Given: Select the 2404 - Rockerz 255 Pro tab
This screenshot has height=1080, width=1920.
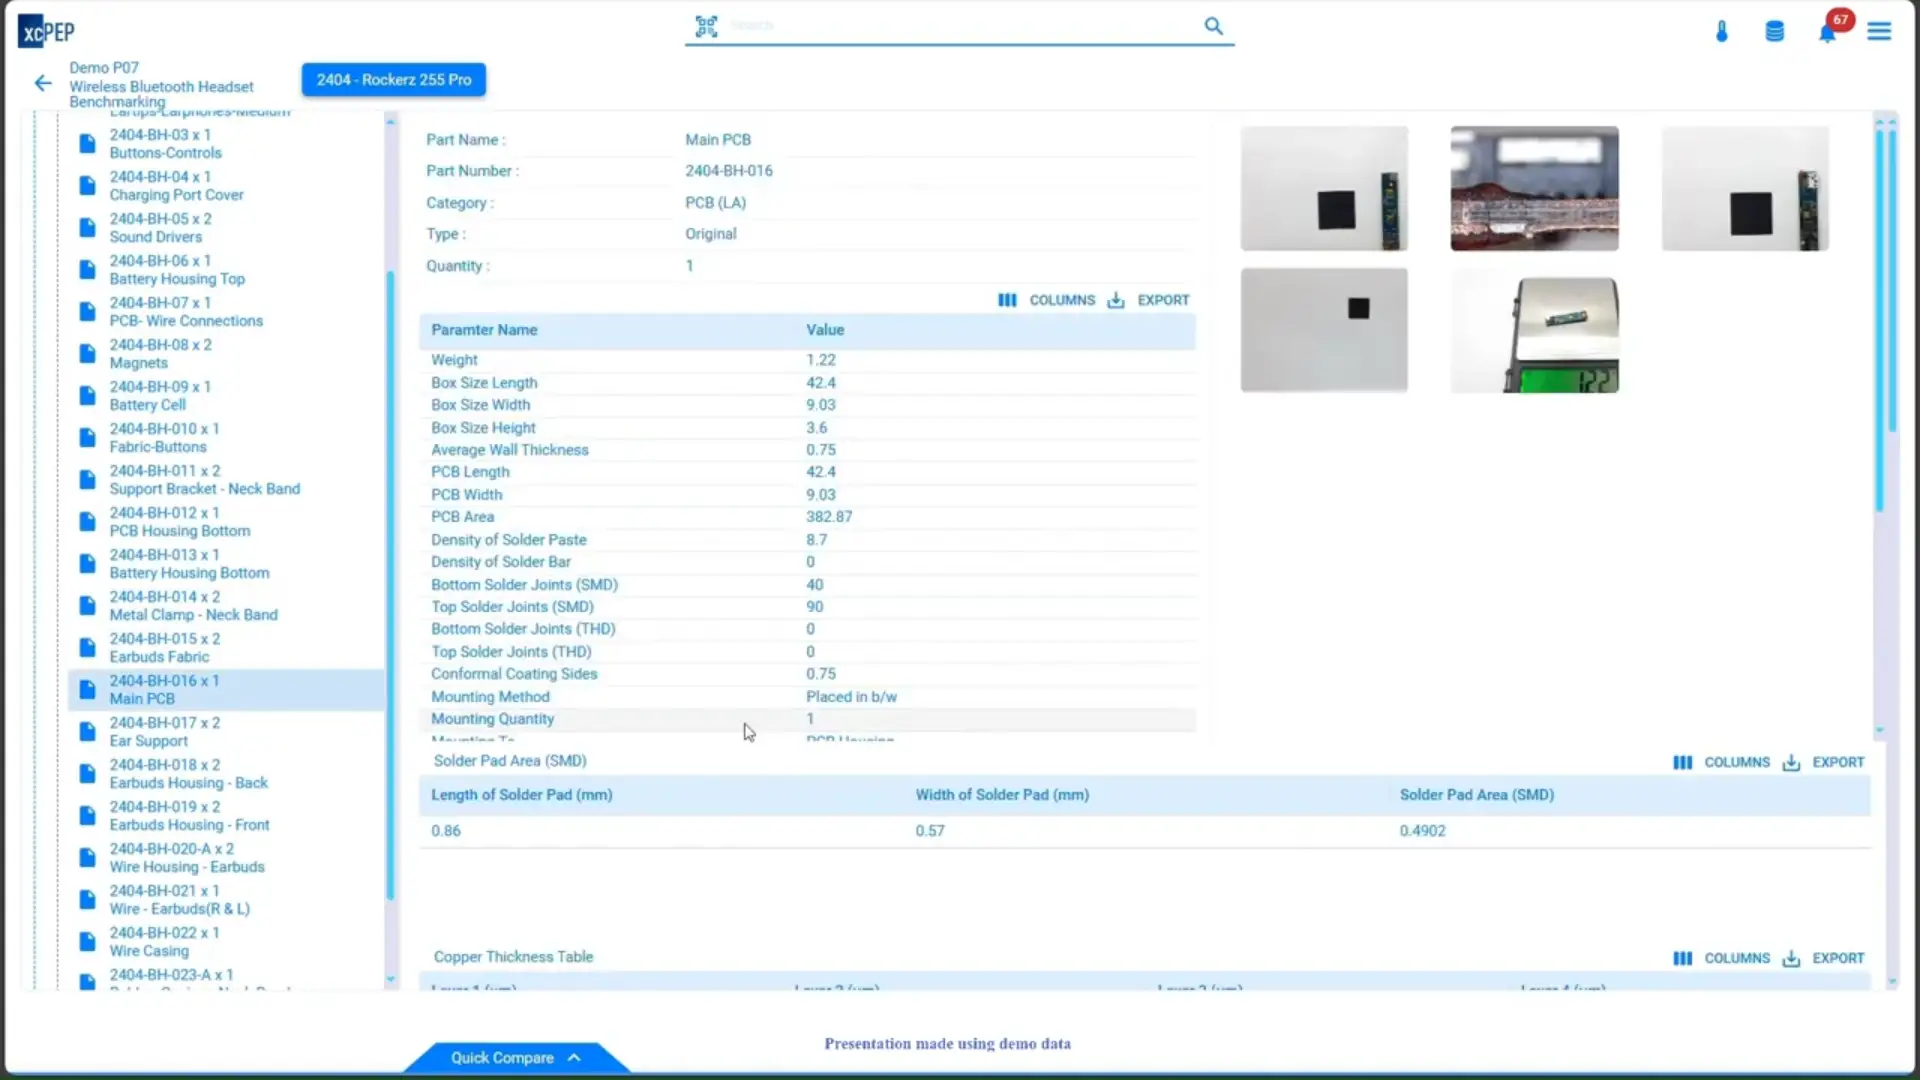Looking at the screenshot, I should [393, 80].
